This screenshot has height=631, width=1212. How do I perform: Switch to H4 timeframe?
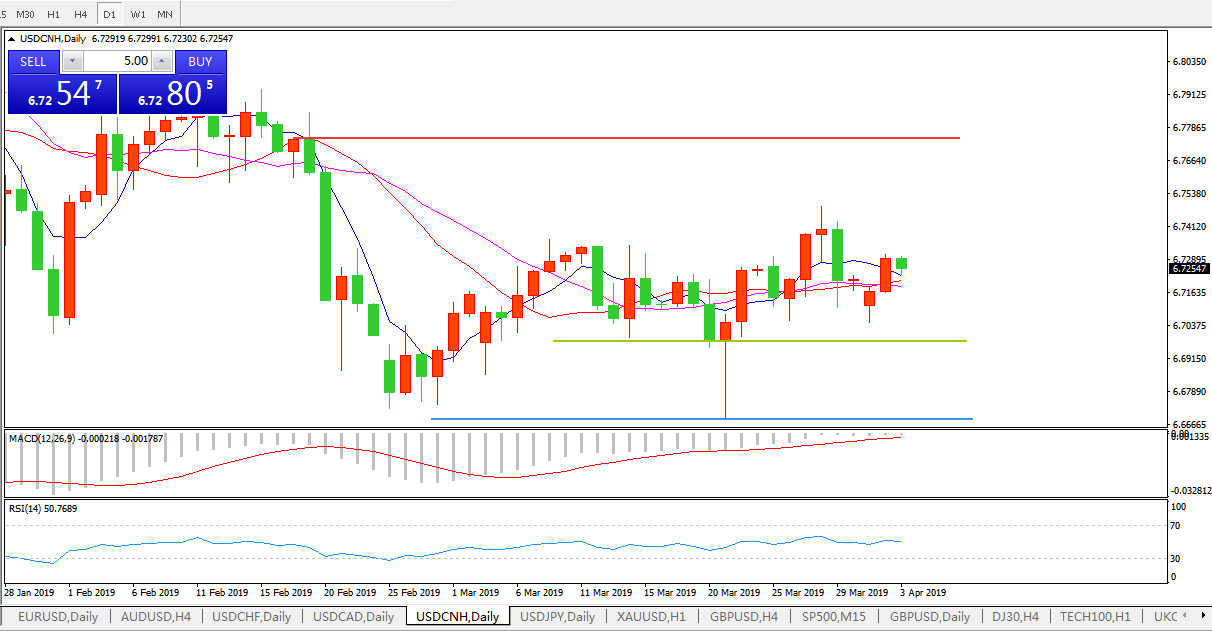[81, 14]
